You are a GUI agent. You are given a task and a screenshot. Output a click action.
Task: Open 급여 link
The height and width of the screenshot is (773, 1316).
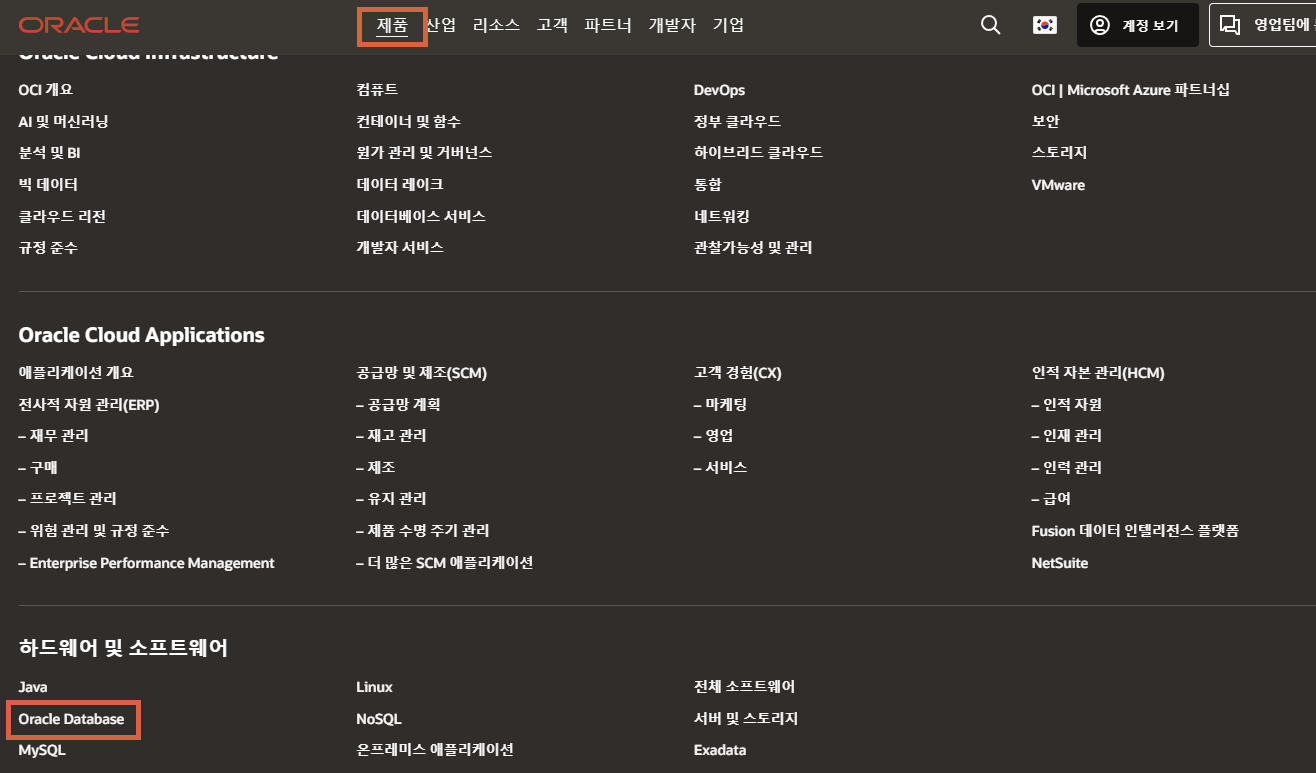[1052, 498]
